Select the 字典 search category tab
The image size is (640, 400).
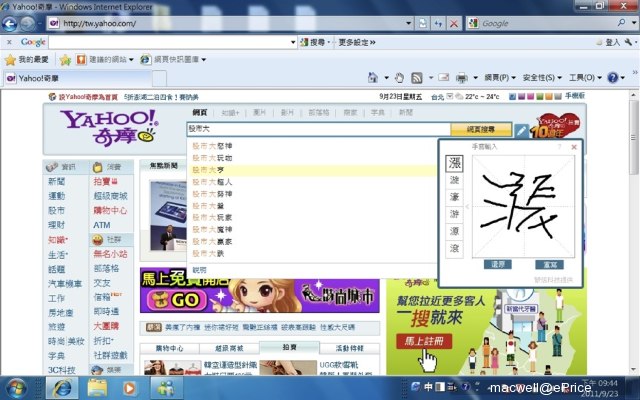pyautogui.click(x=378, y=112)
